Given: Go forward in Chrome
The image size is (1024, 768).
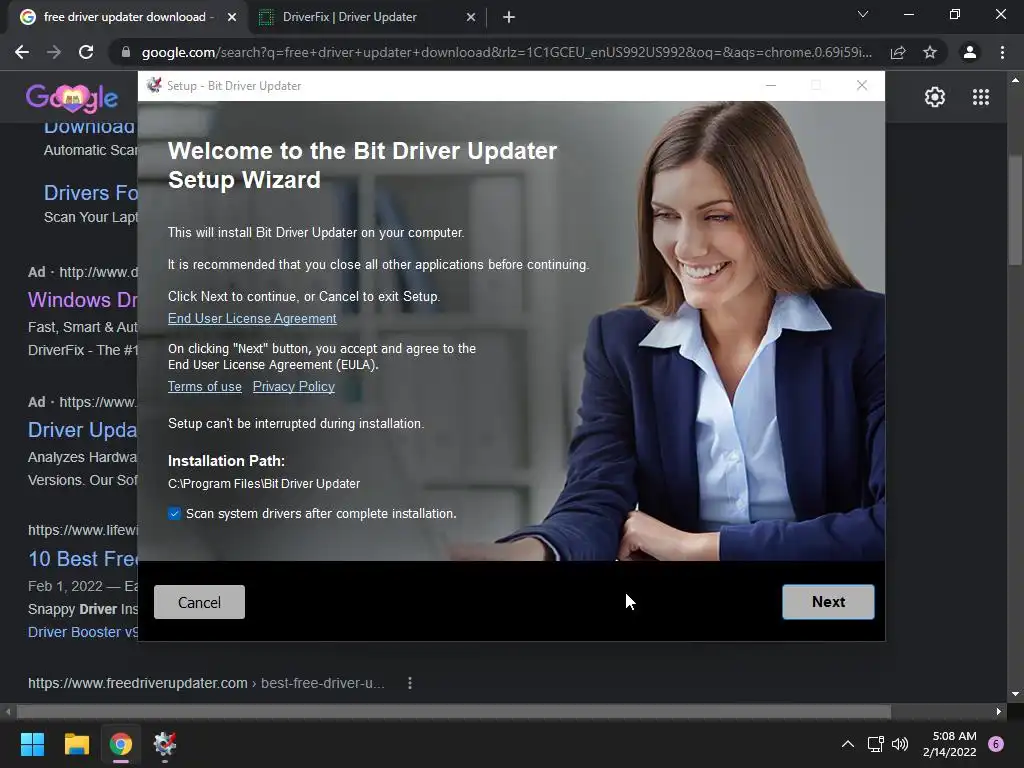Looking at the screenshot, I should (x=54, y=52).
